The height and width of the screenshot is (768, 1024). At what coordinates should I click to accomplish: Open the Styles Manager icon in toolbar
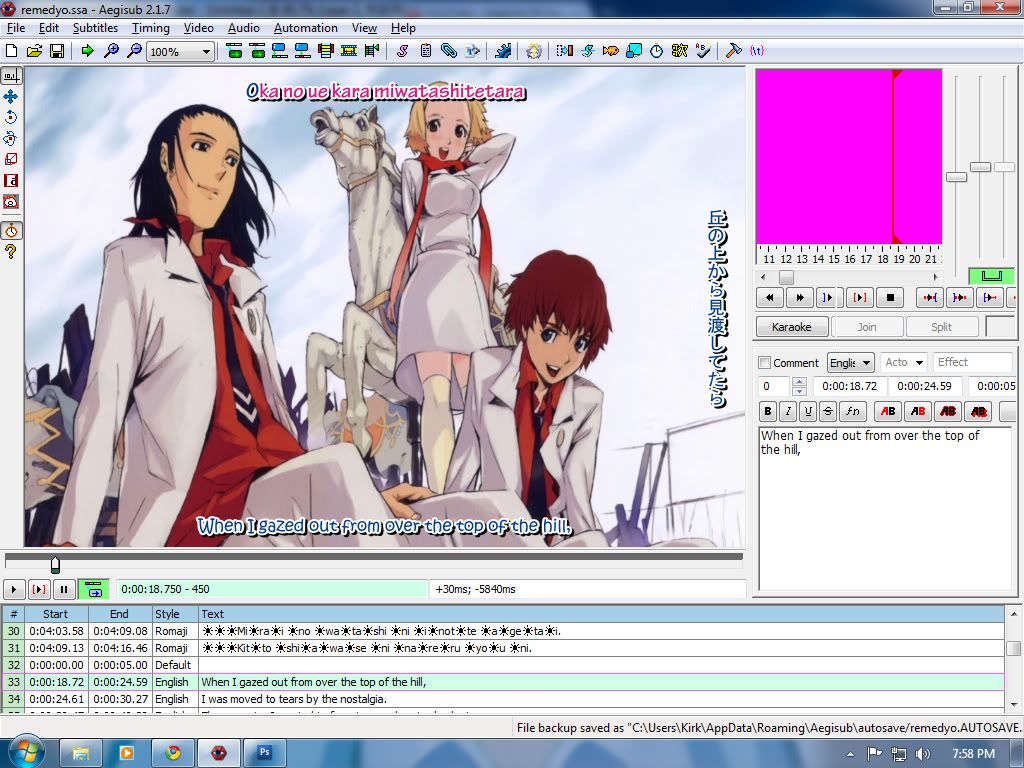[403, 51]
